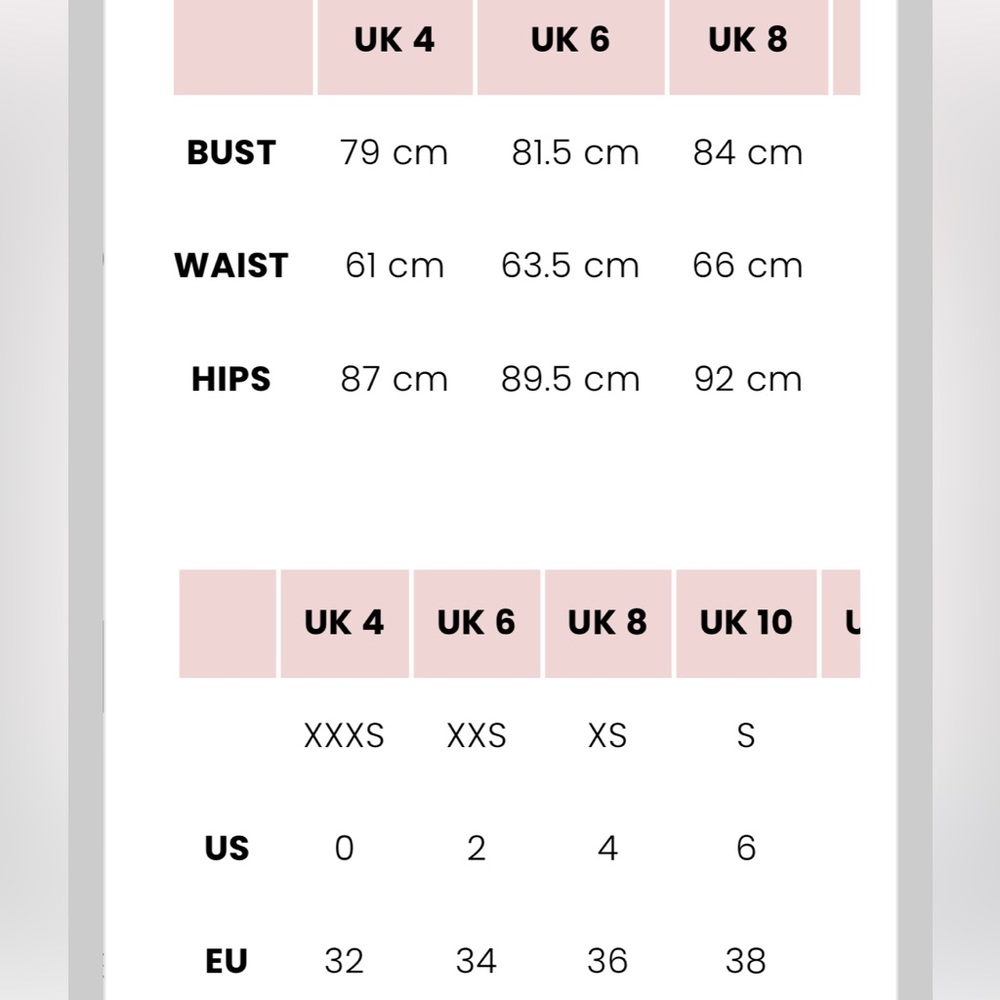The image size is (1000, 1000).
Task: Click the 92 cm hips measurement
Action: click(x=747, y=379)
